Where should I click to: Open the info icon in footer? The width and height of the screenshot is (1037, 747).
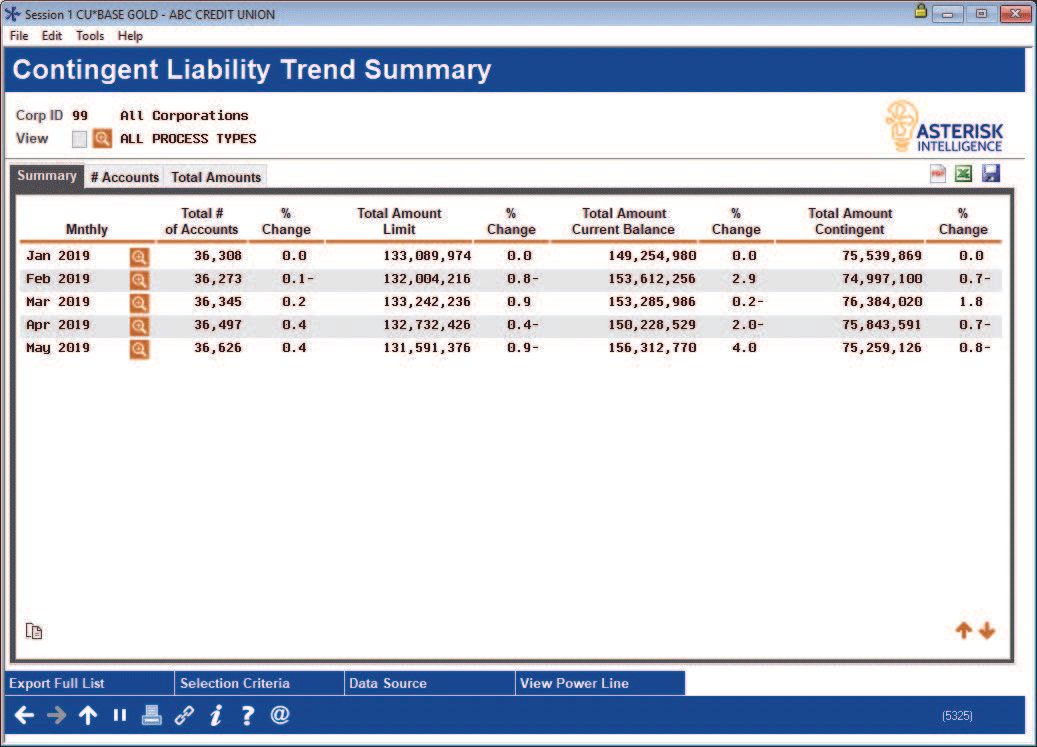216,715
